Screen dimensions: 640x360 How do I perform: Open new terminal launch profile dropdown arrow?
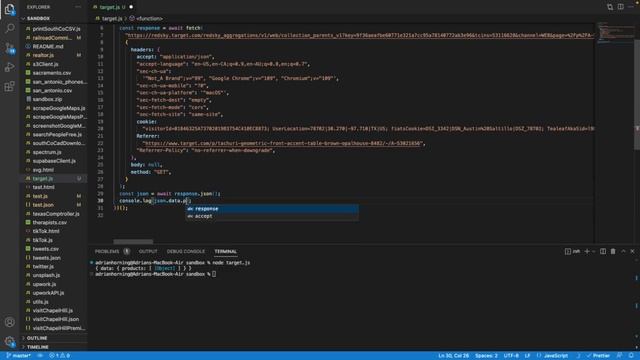(x=593, y=251)
